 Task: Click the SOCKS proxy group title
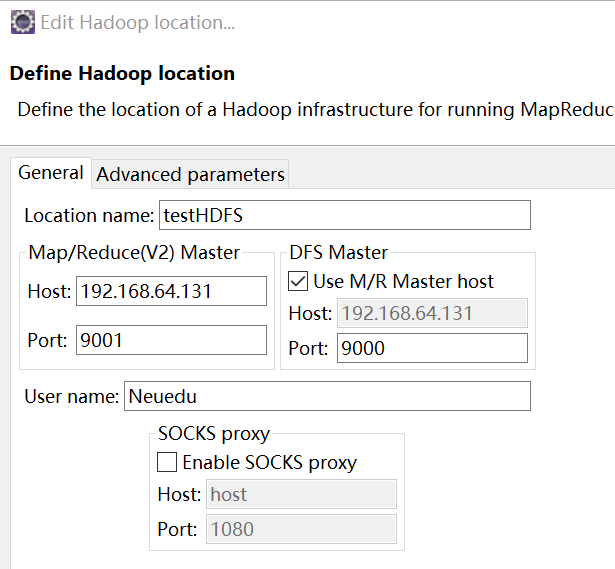(x=214, y=434)
